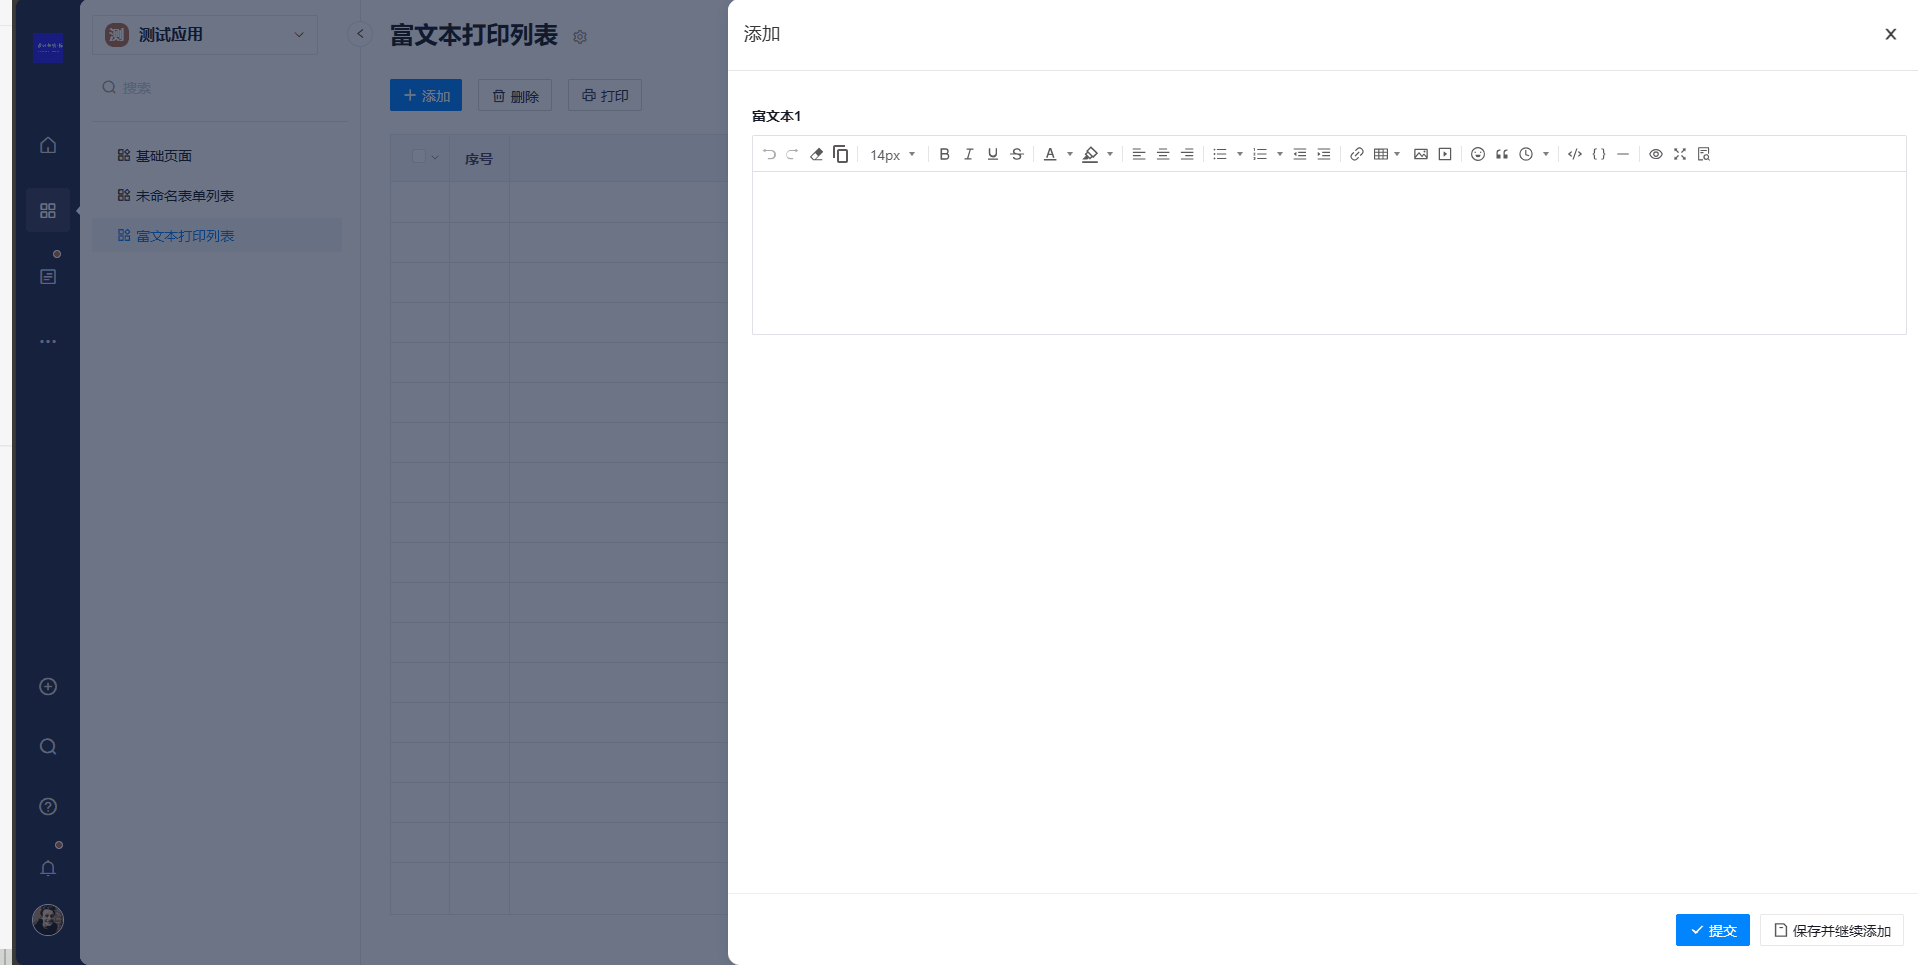Select 未命名表单列表 in the sidebar menu
Image resolution: width=1918 pixels, height=965 pixels.
point(184,196)
